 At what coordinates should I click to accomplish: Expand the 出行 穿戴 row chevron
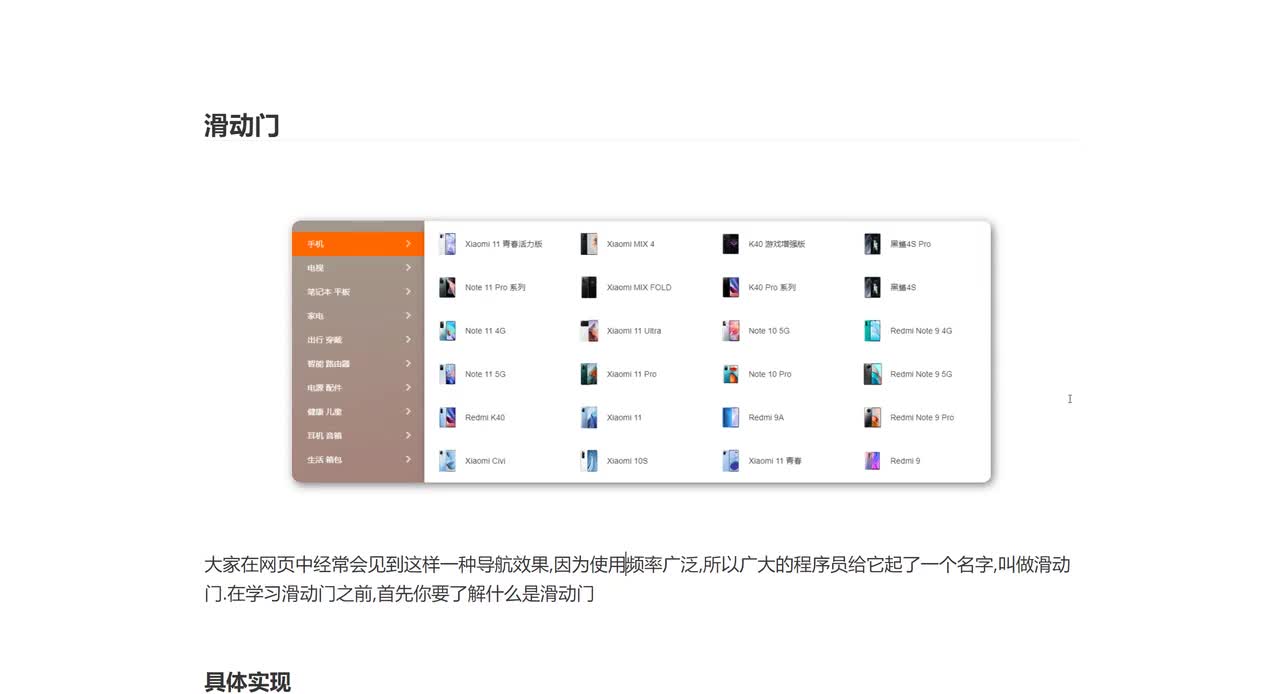tap(408, 340)
